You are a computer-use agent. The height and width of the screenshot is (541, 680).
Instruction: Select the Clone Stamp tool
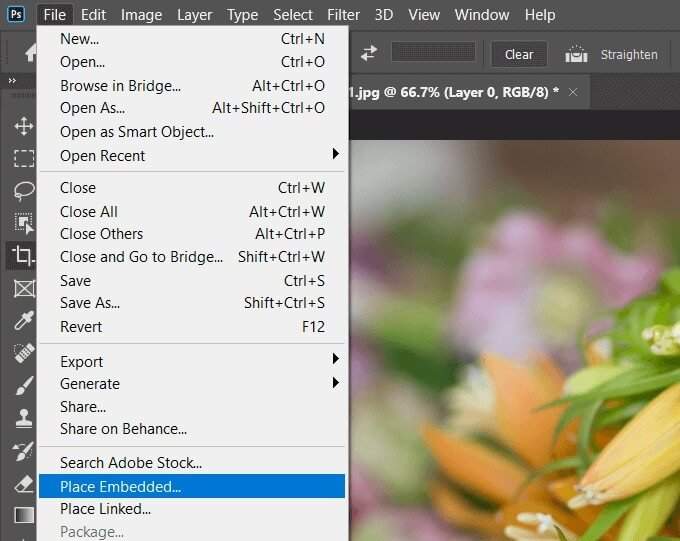(24, 418)
